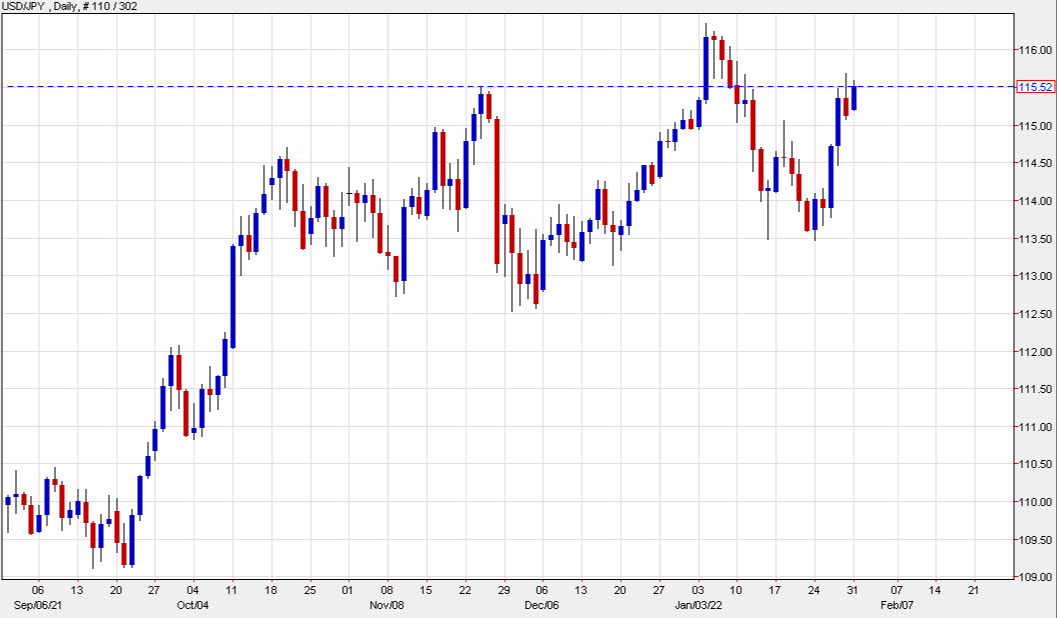Viewport: 1057px width, 618px height.
Task: Select the Feb/07 date axis label
Action: (900, 605)
